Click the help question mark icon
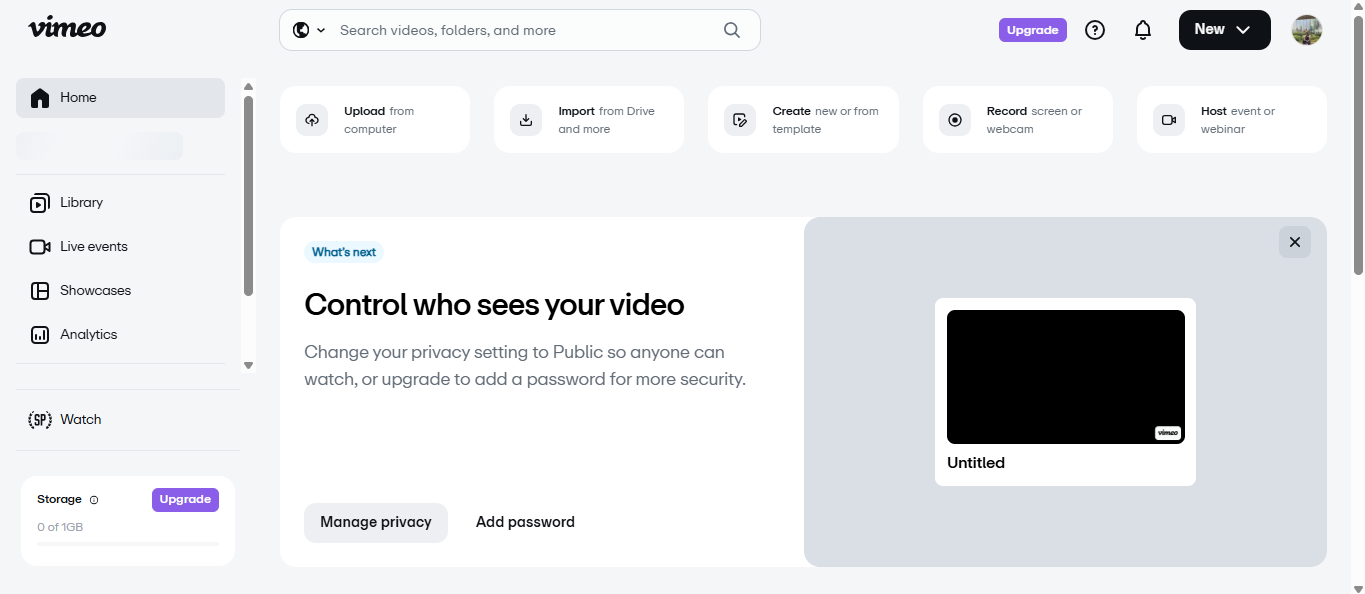The width and height of the screenshot is (1365, 594). pyautogui.click(x=1094, y=30)
